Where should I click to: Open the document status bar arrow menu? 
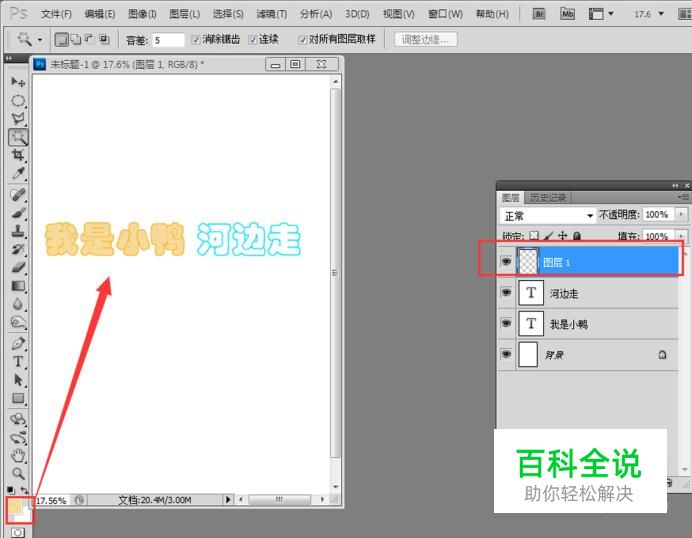(228, 500)
